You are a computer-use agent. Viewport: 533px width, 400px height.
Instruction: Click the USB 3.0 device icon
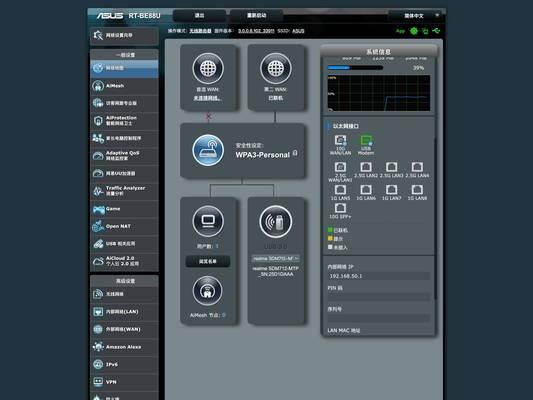click(276, 222)
